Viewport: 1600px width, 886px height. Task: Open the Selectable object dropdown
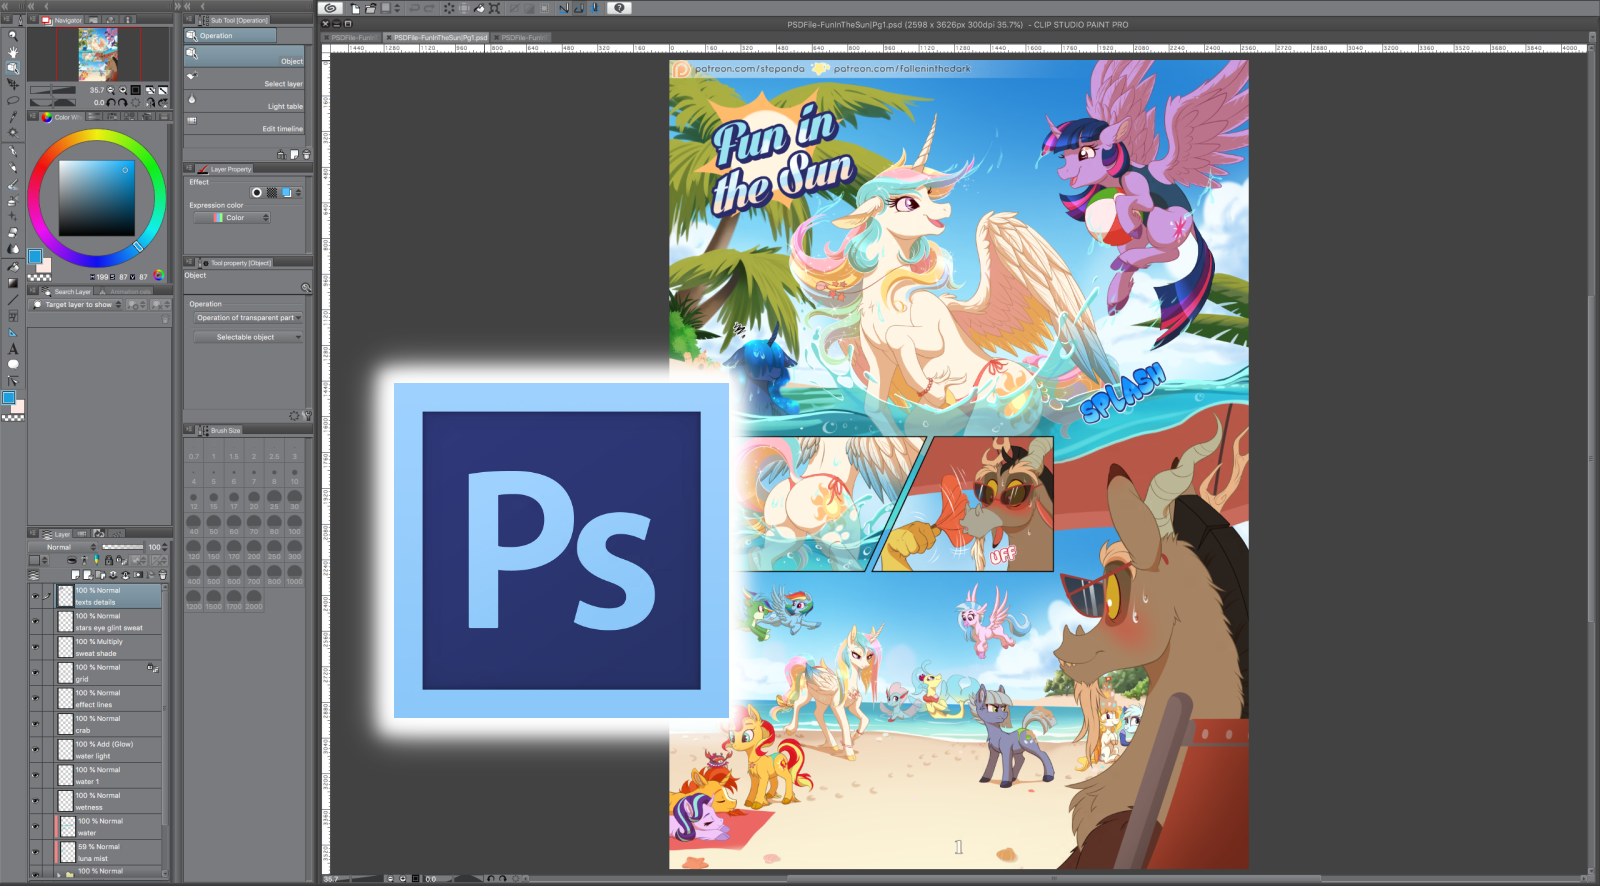pos(249,337)
